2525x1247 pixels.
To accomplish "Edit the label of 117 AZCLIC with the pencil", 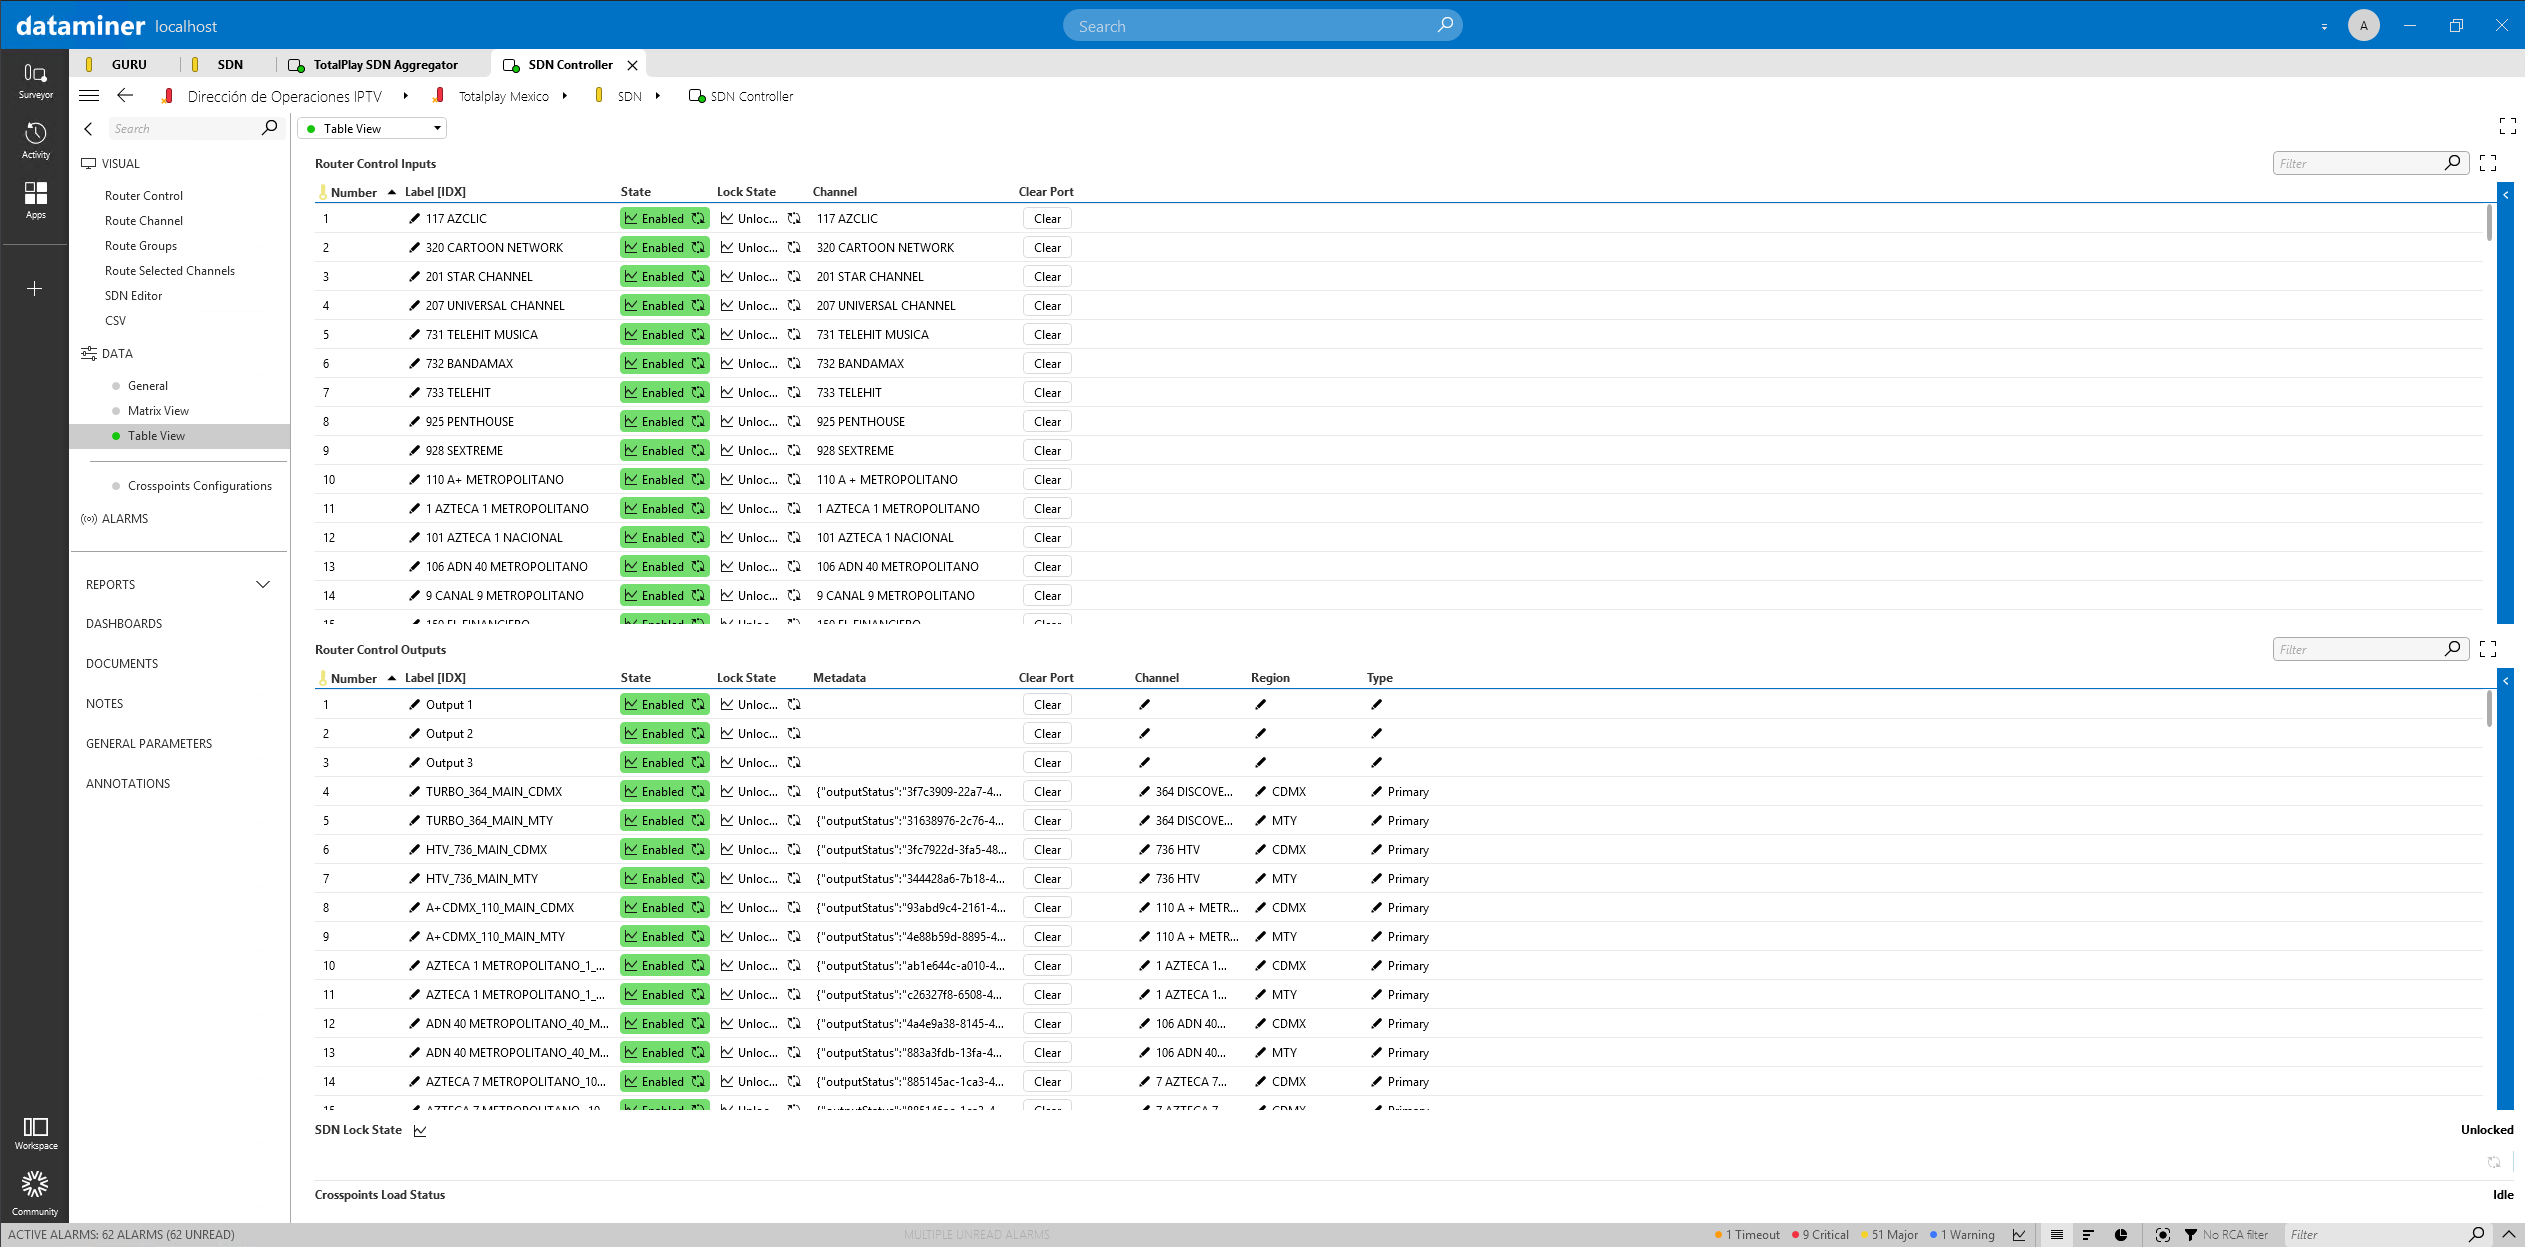I will point(414,218).
